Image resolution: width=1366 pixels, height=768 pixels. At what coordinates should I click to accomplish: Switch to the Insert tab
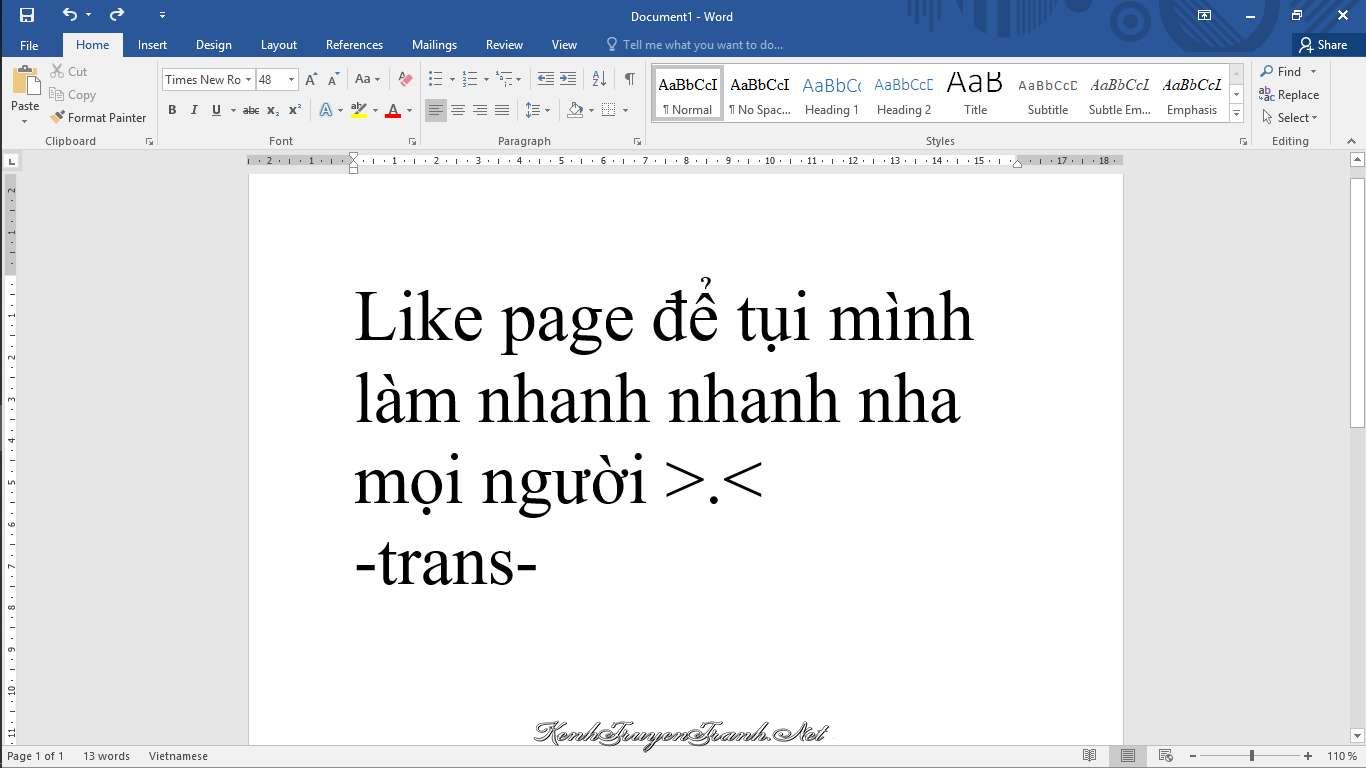[152, 45]
